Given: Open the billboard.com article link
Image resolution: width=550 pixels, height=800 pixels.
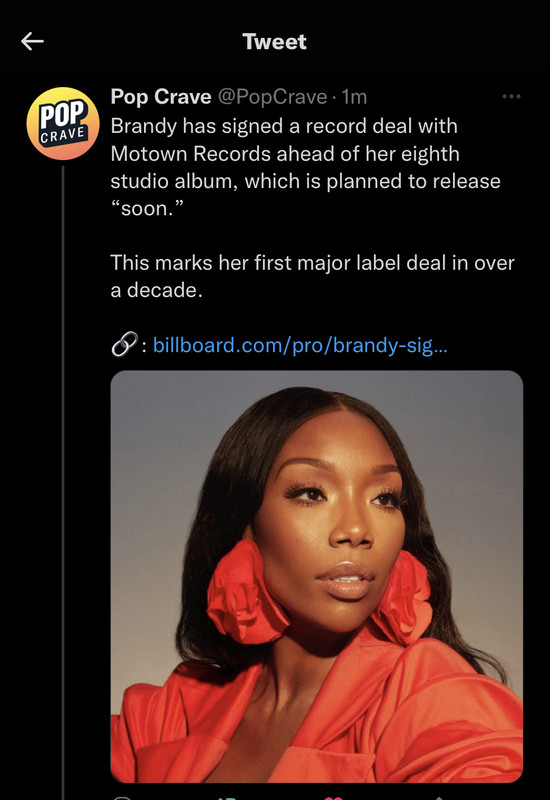Looking at the screenshot, I should point(300,345).
